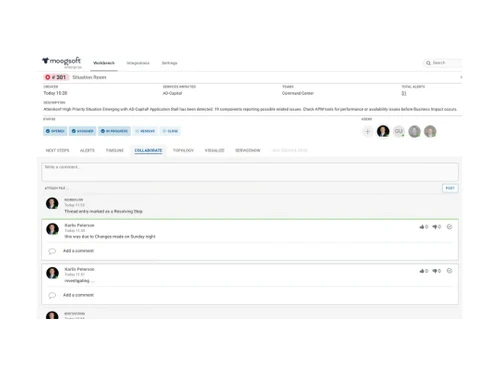Switch to the Alerts tab
Screen dimensions: 500x375
tap(87, 151)
